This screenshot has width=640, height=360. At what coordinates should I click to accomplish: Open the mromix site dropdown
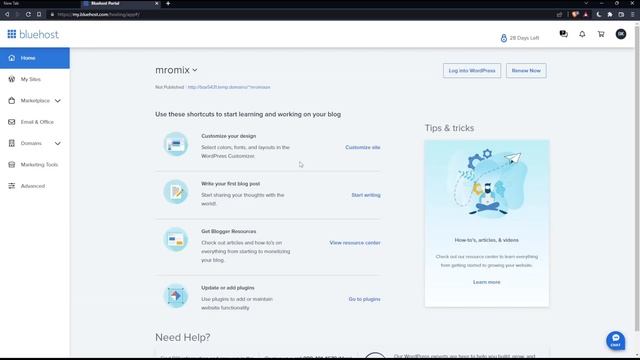[176, 70]
